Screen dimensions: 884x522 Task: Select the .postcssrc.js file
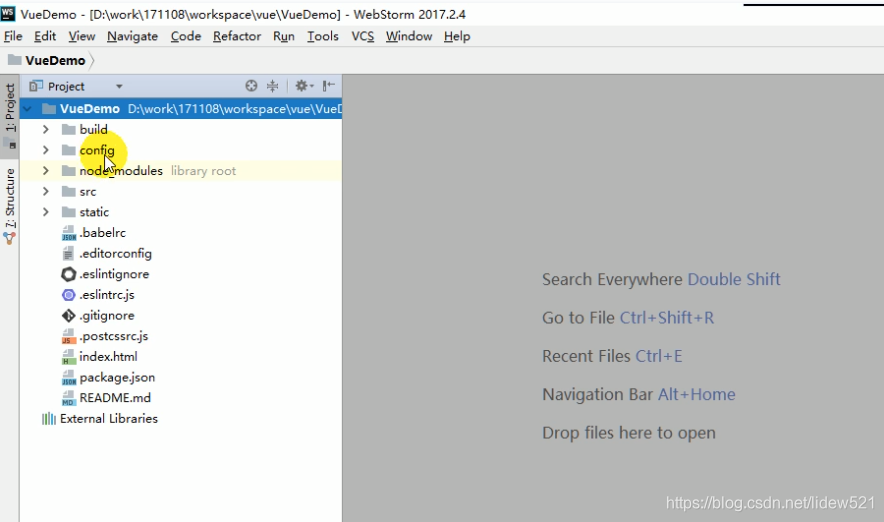pos(114,337)
